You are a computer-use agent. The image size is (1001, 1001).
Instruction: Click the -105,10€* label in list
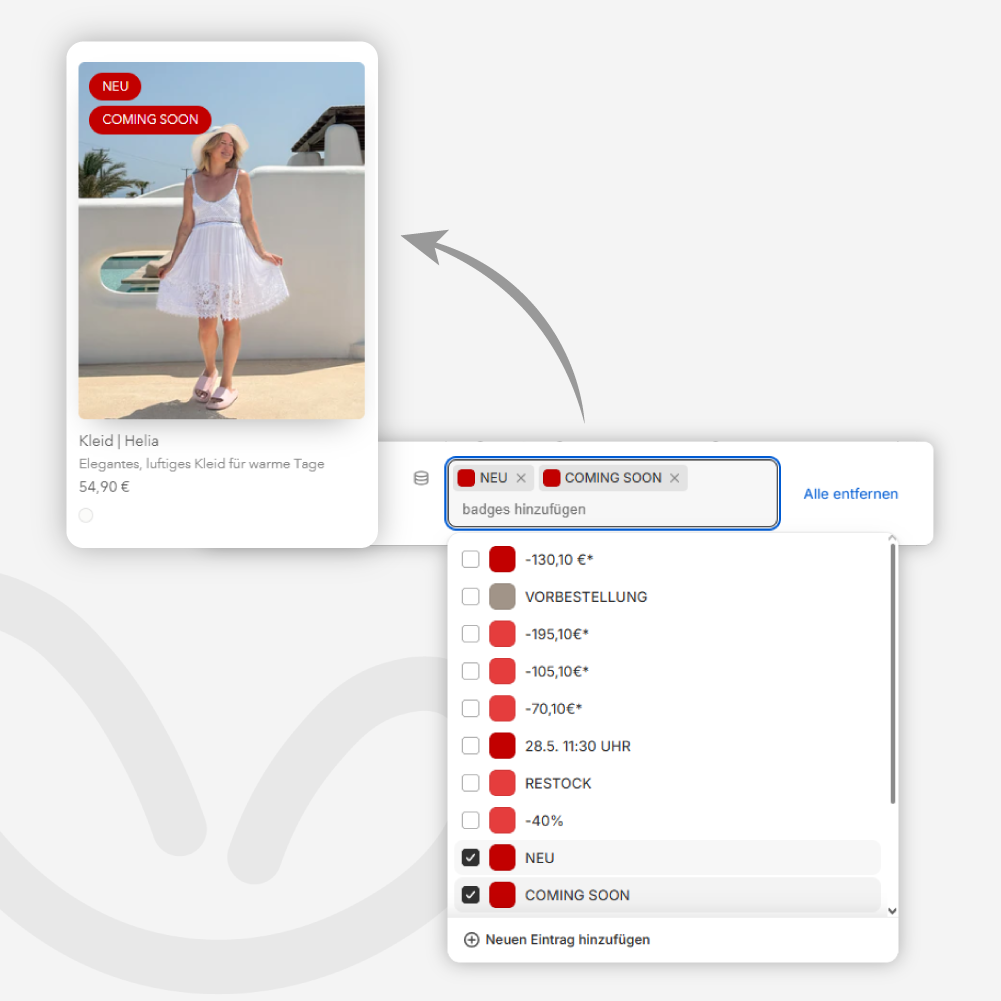557,672
